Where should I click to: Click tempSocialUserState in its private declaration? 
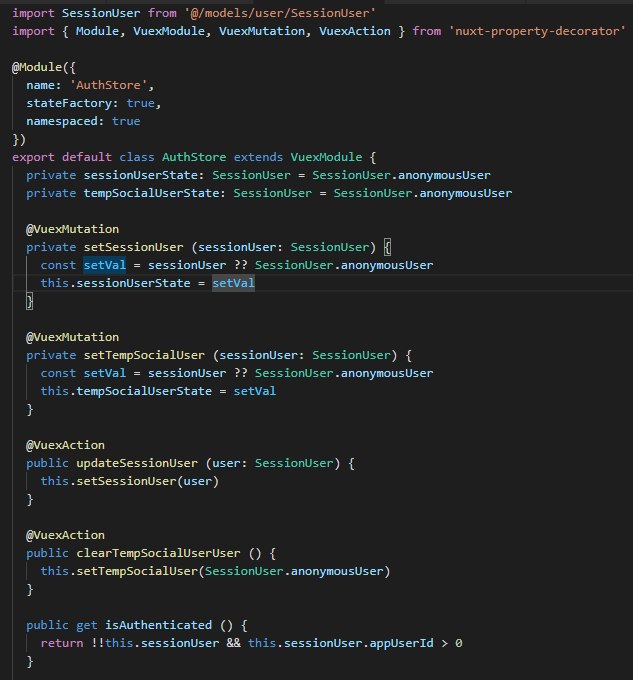(x=151, y=193)
